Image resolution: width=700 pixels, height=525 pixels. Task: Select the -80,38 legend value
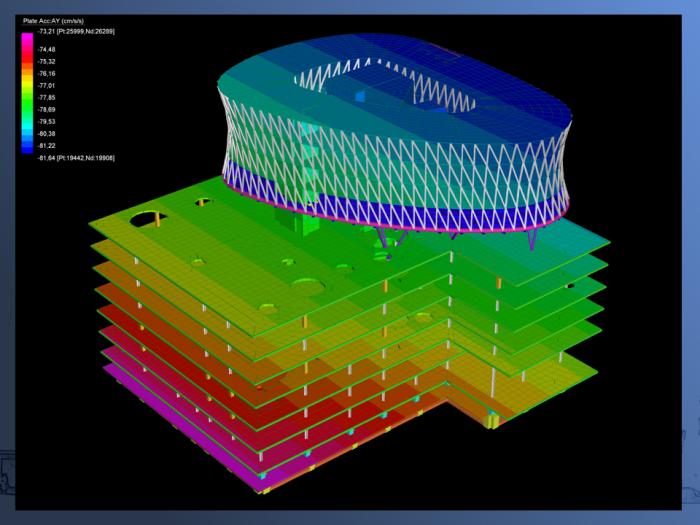47,133
